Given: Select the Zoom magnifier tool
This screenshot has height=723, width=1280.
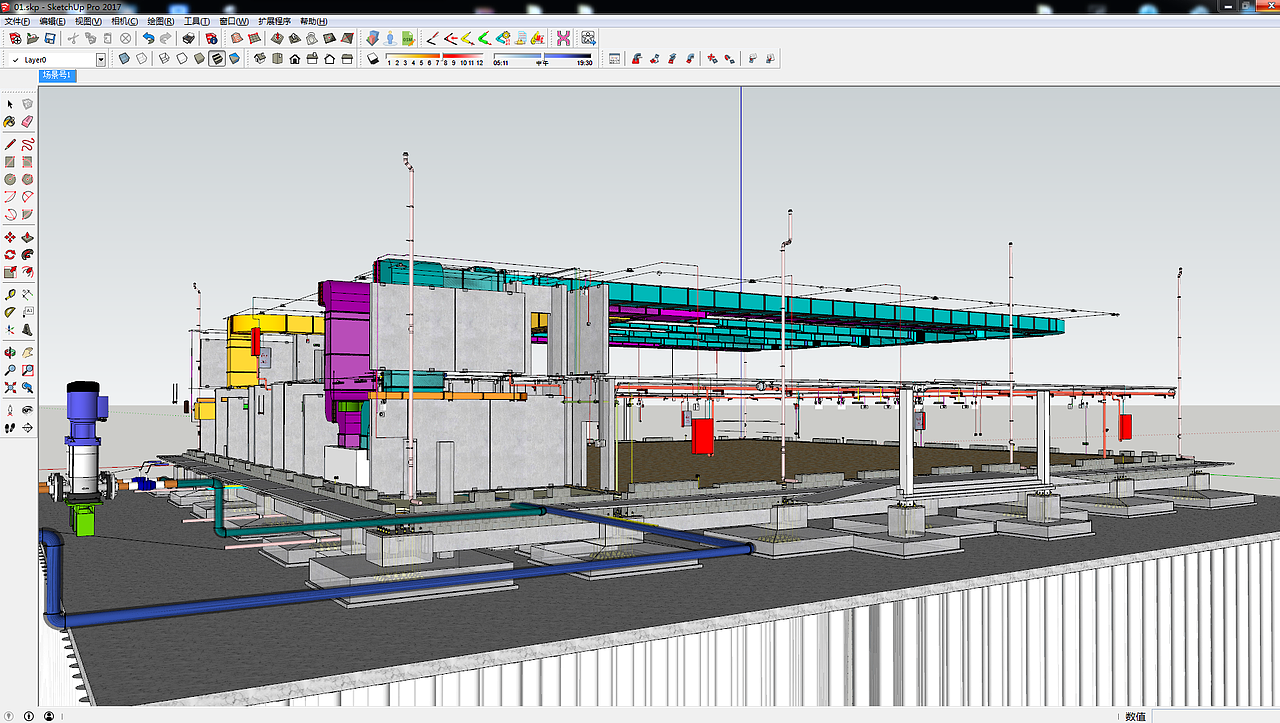Looking at the screenshot, I should (x=10, y=370).
